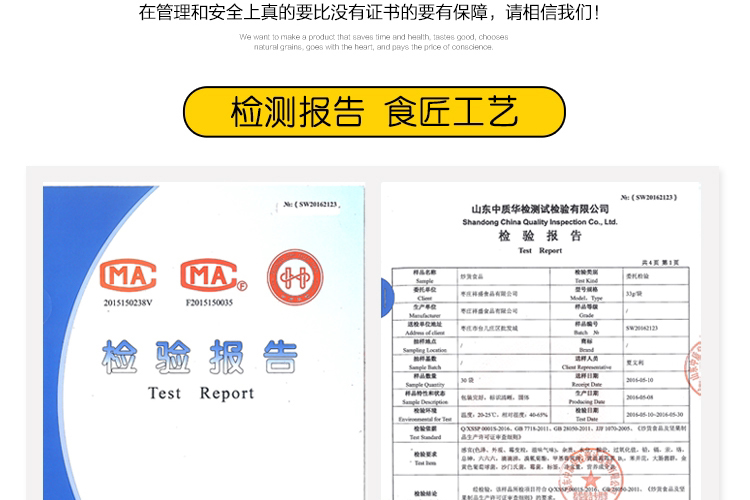Click the 'Sampling Location' label cell

(425, 345)
